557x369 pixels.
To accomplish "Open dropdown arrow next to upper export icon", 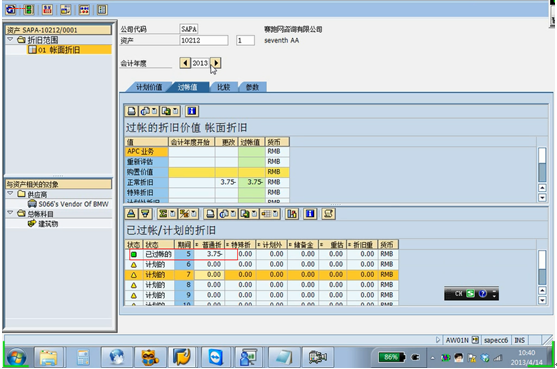I will coord(175,111).
